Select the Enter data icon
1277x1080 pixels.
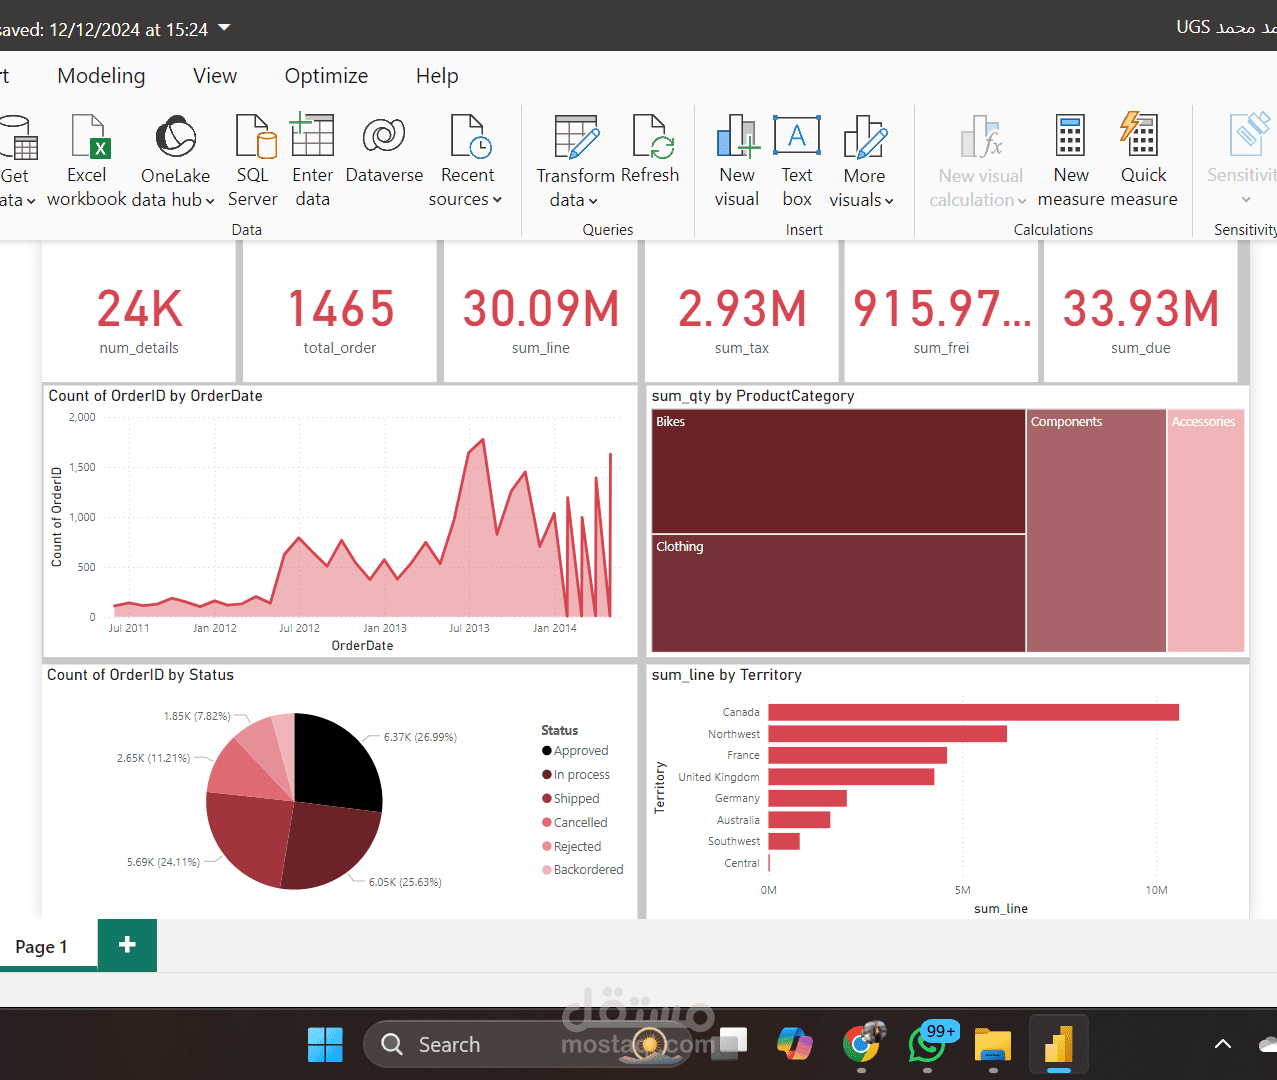312,136
